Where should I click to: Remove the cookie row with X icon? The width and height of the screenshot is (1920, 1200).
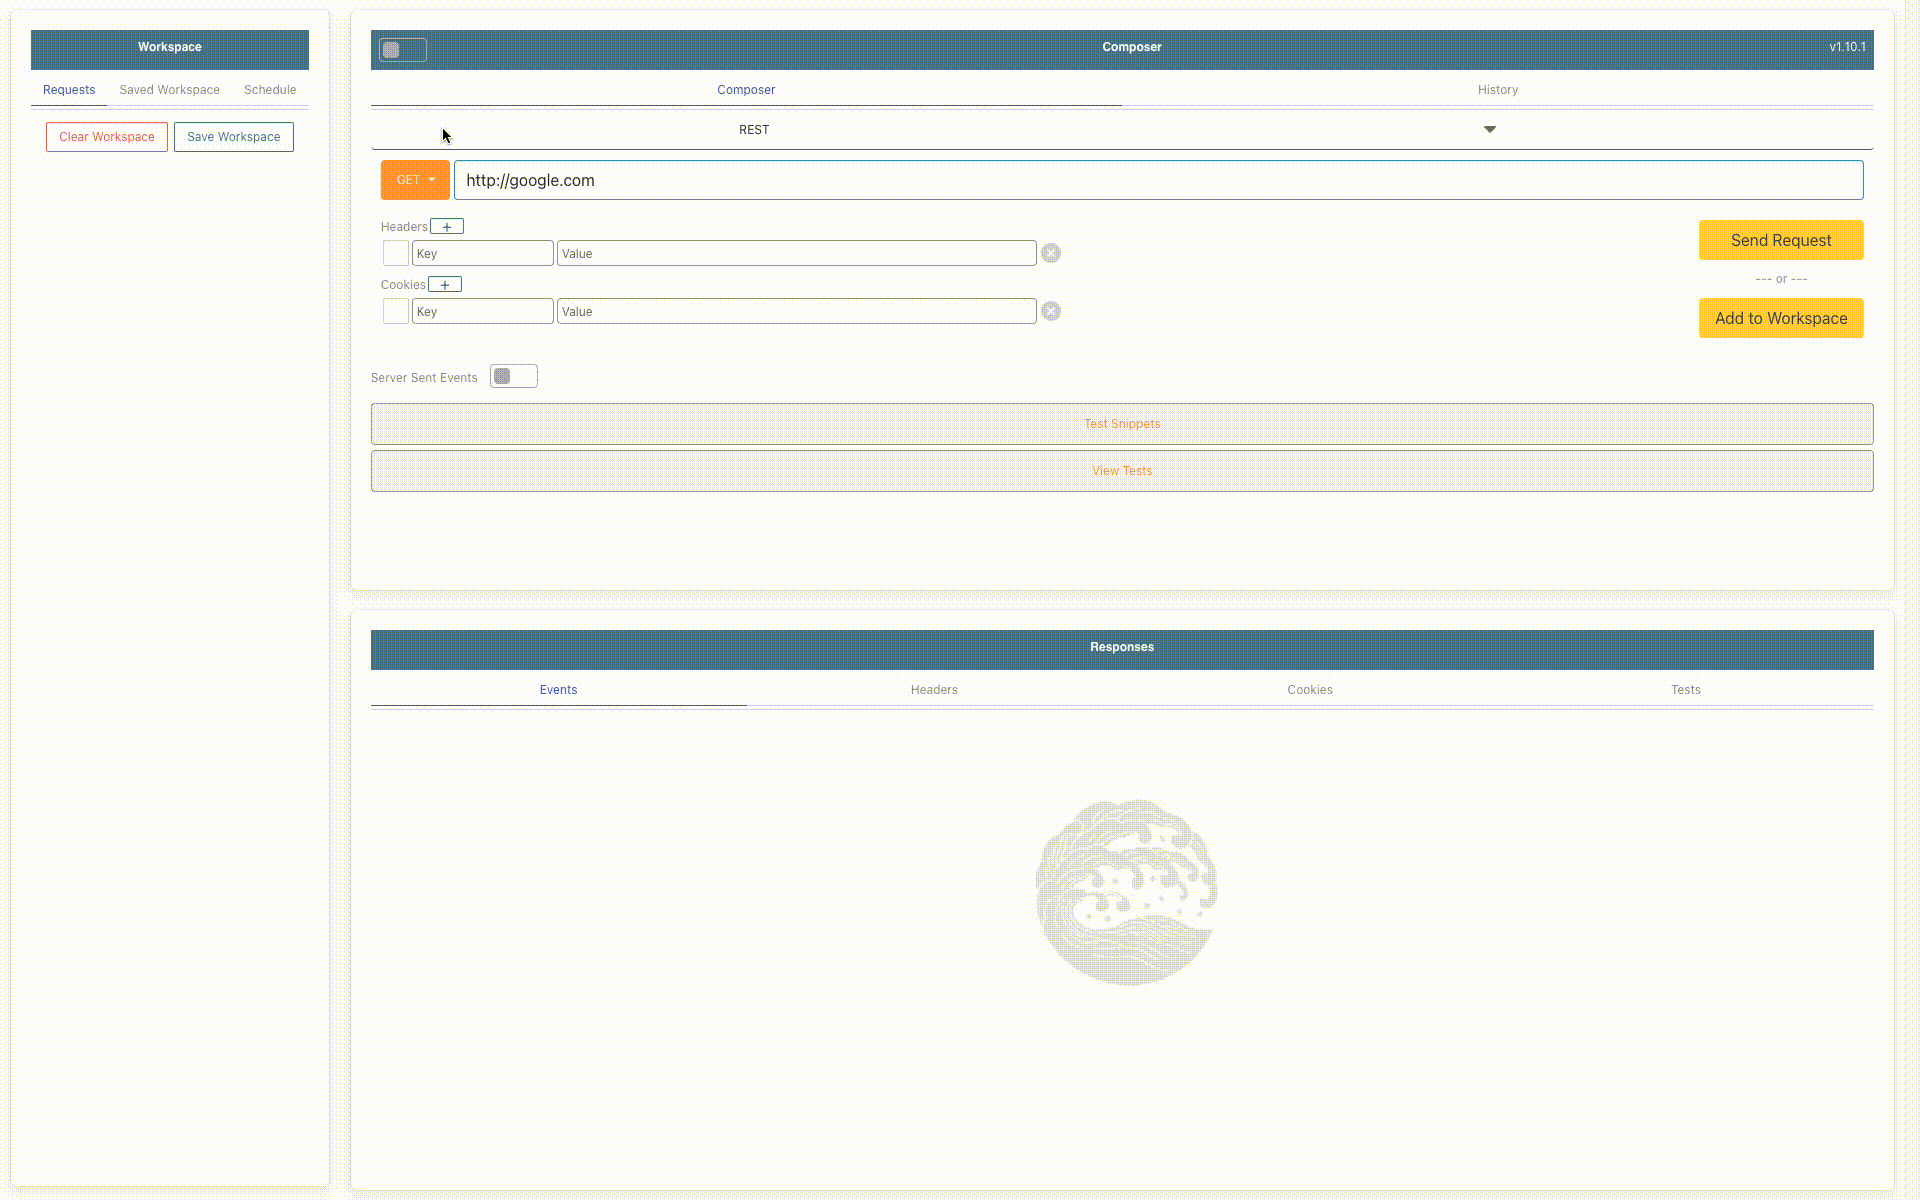(1051, 312)
